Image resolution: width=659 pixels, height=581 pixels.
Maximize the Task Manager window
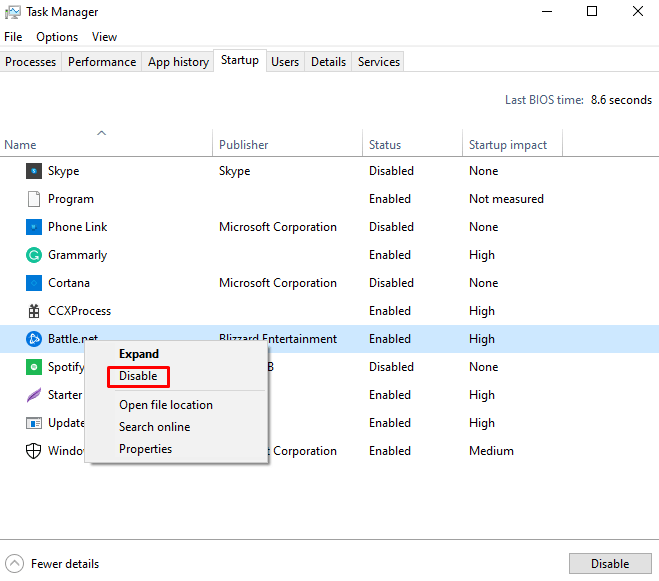[x=592, y=11]
